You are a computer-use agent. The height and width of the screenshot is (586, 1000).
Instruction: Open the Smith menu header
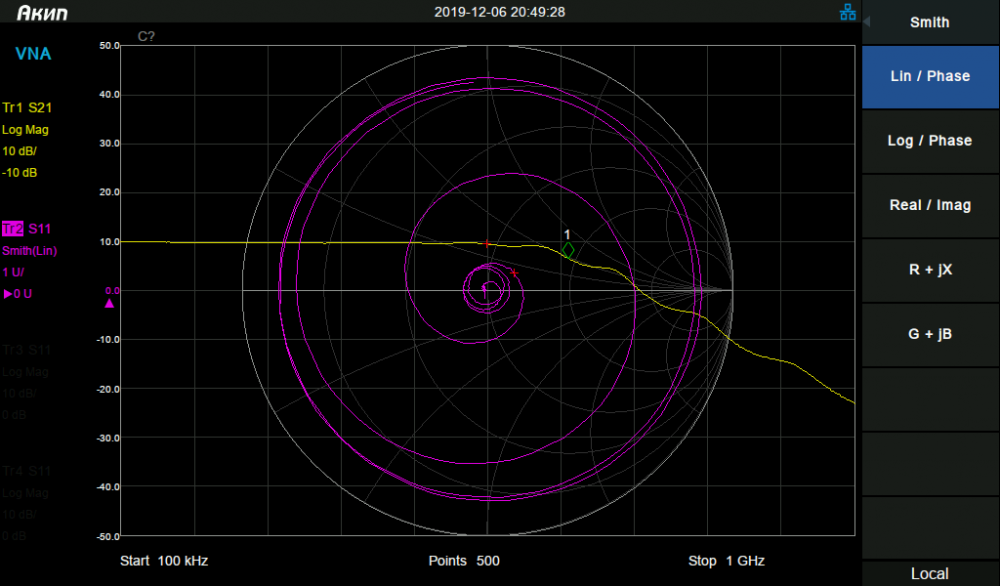[930, 22]
